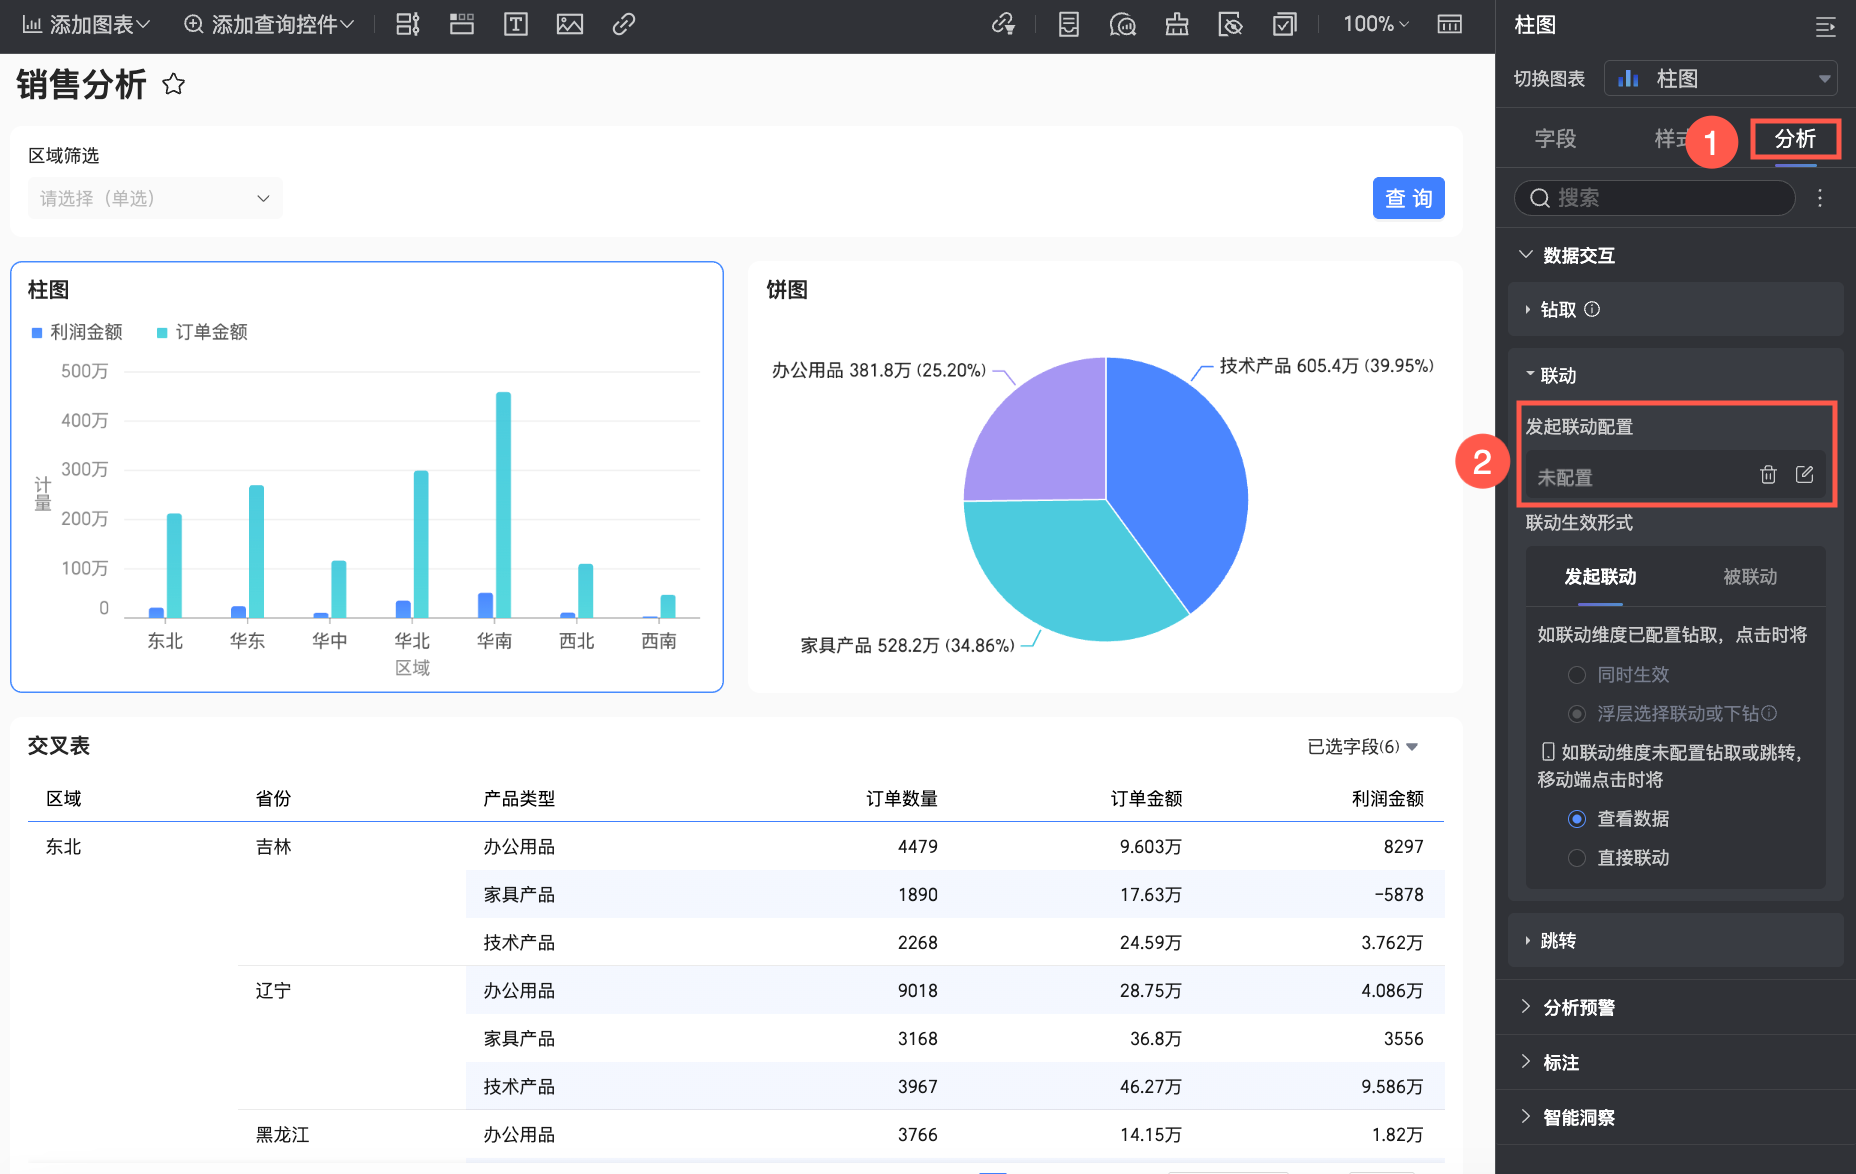This screenshot has height=1174, width=1856.
Task: Click the 利润金额 column header
Action: [x=1387, y=798]
